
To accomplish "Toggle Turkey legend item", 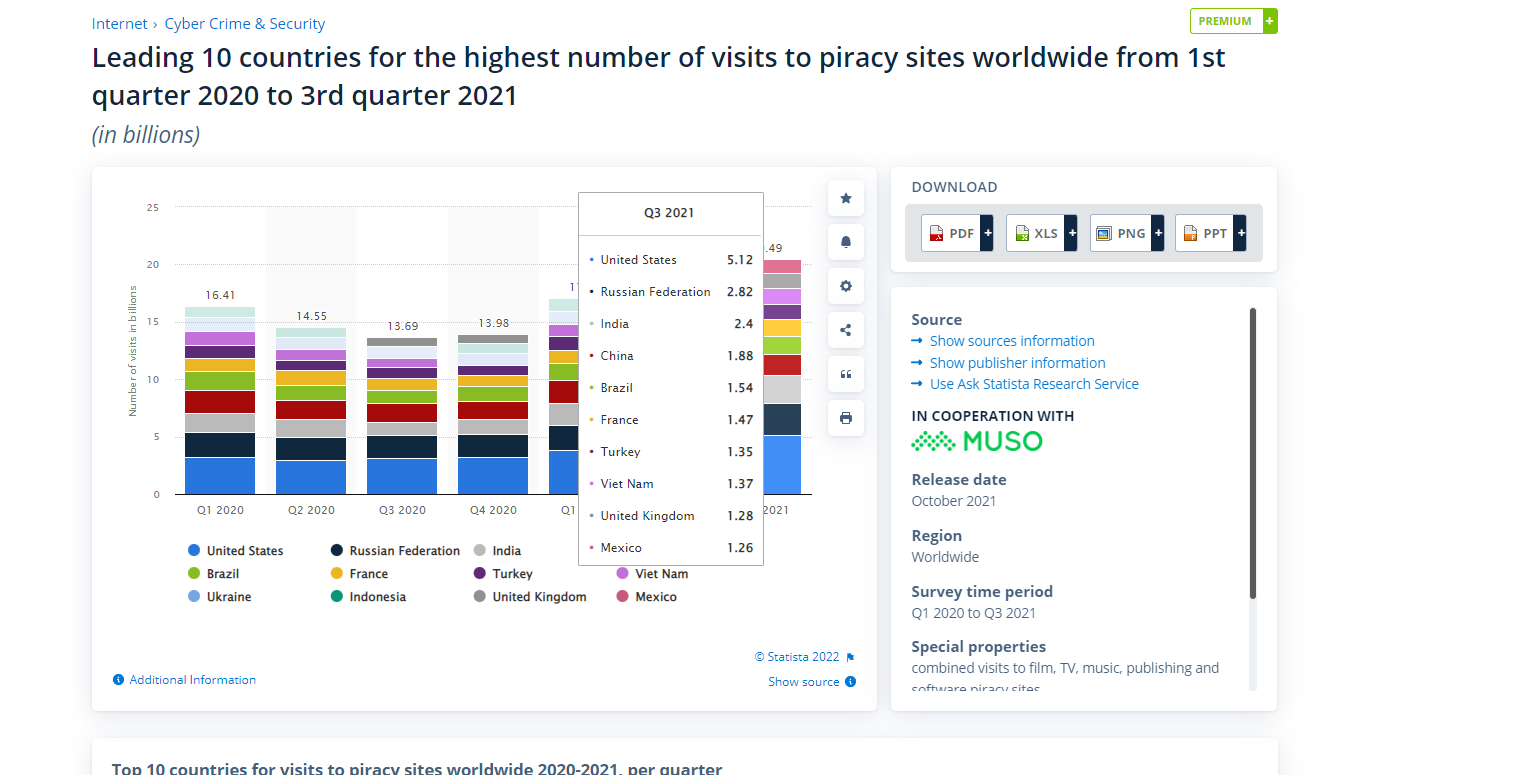I will coord(503,574).
